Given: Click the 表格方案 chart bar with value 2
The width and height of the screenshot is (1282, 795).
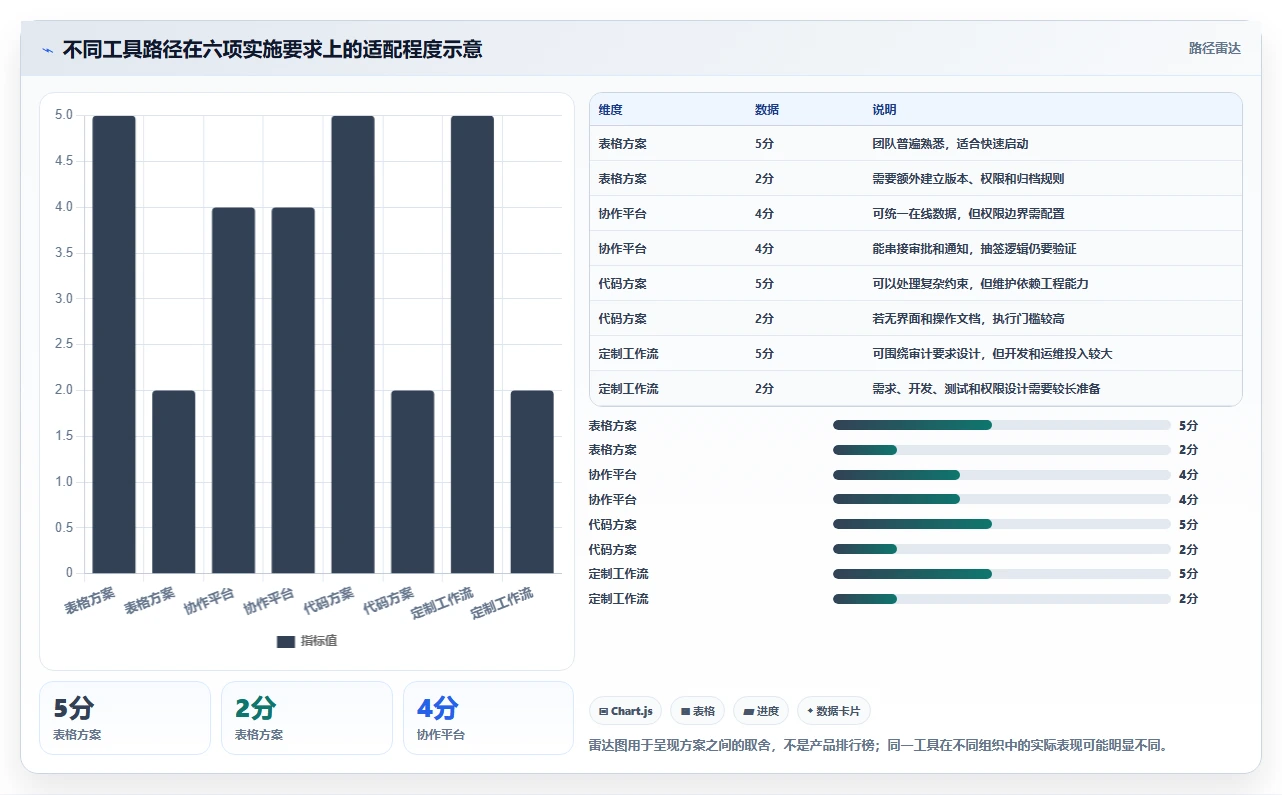Looking at the screenshot, I should coord(174,482).
